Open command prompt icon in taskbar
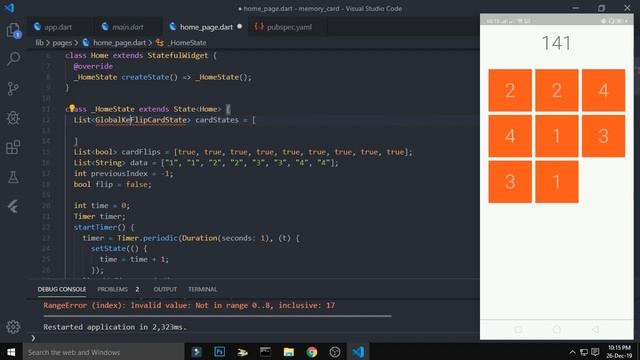Viewport: 640px width, 360px height. point(265,352)
